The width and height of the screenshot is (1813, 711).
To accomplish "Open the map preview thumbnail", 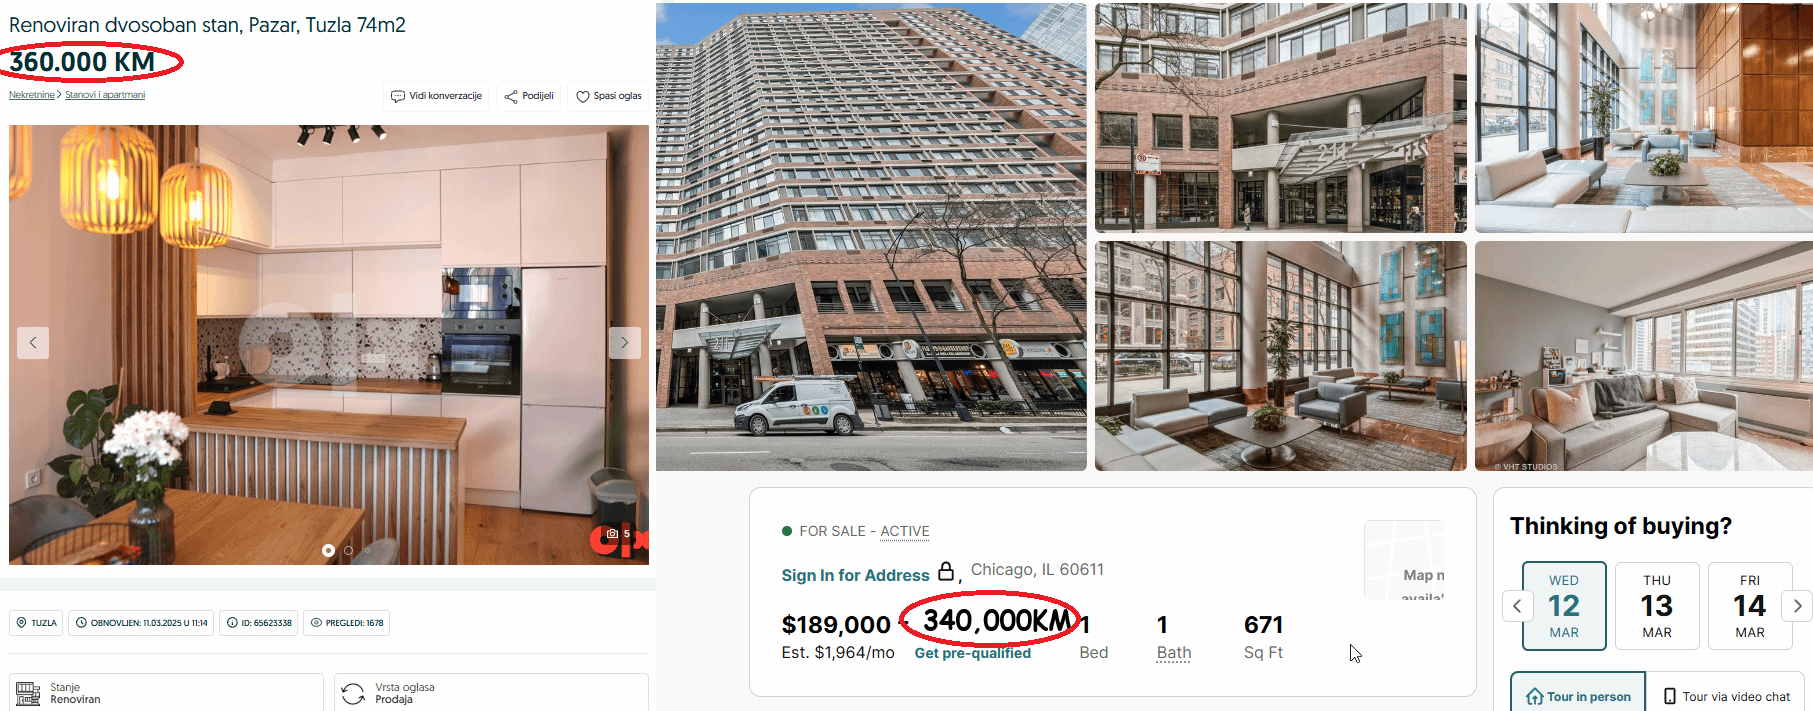I will [x=1404, y=560].
